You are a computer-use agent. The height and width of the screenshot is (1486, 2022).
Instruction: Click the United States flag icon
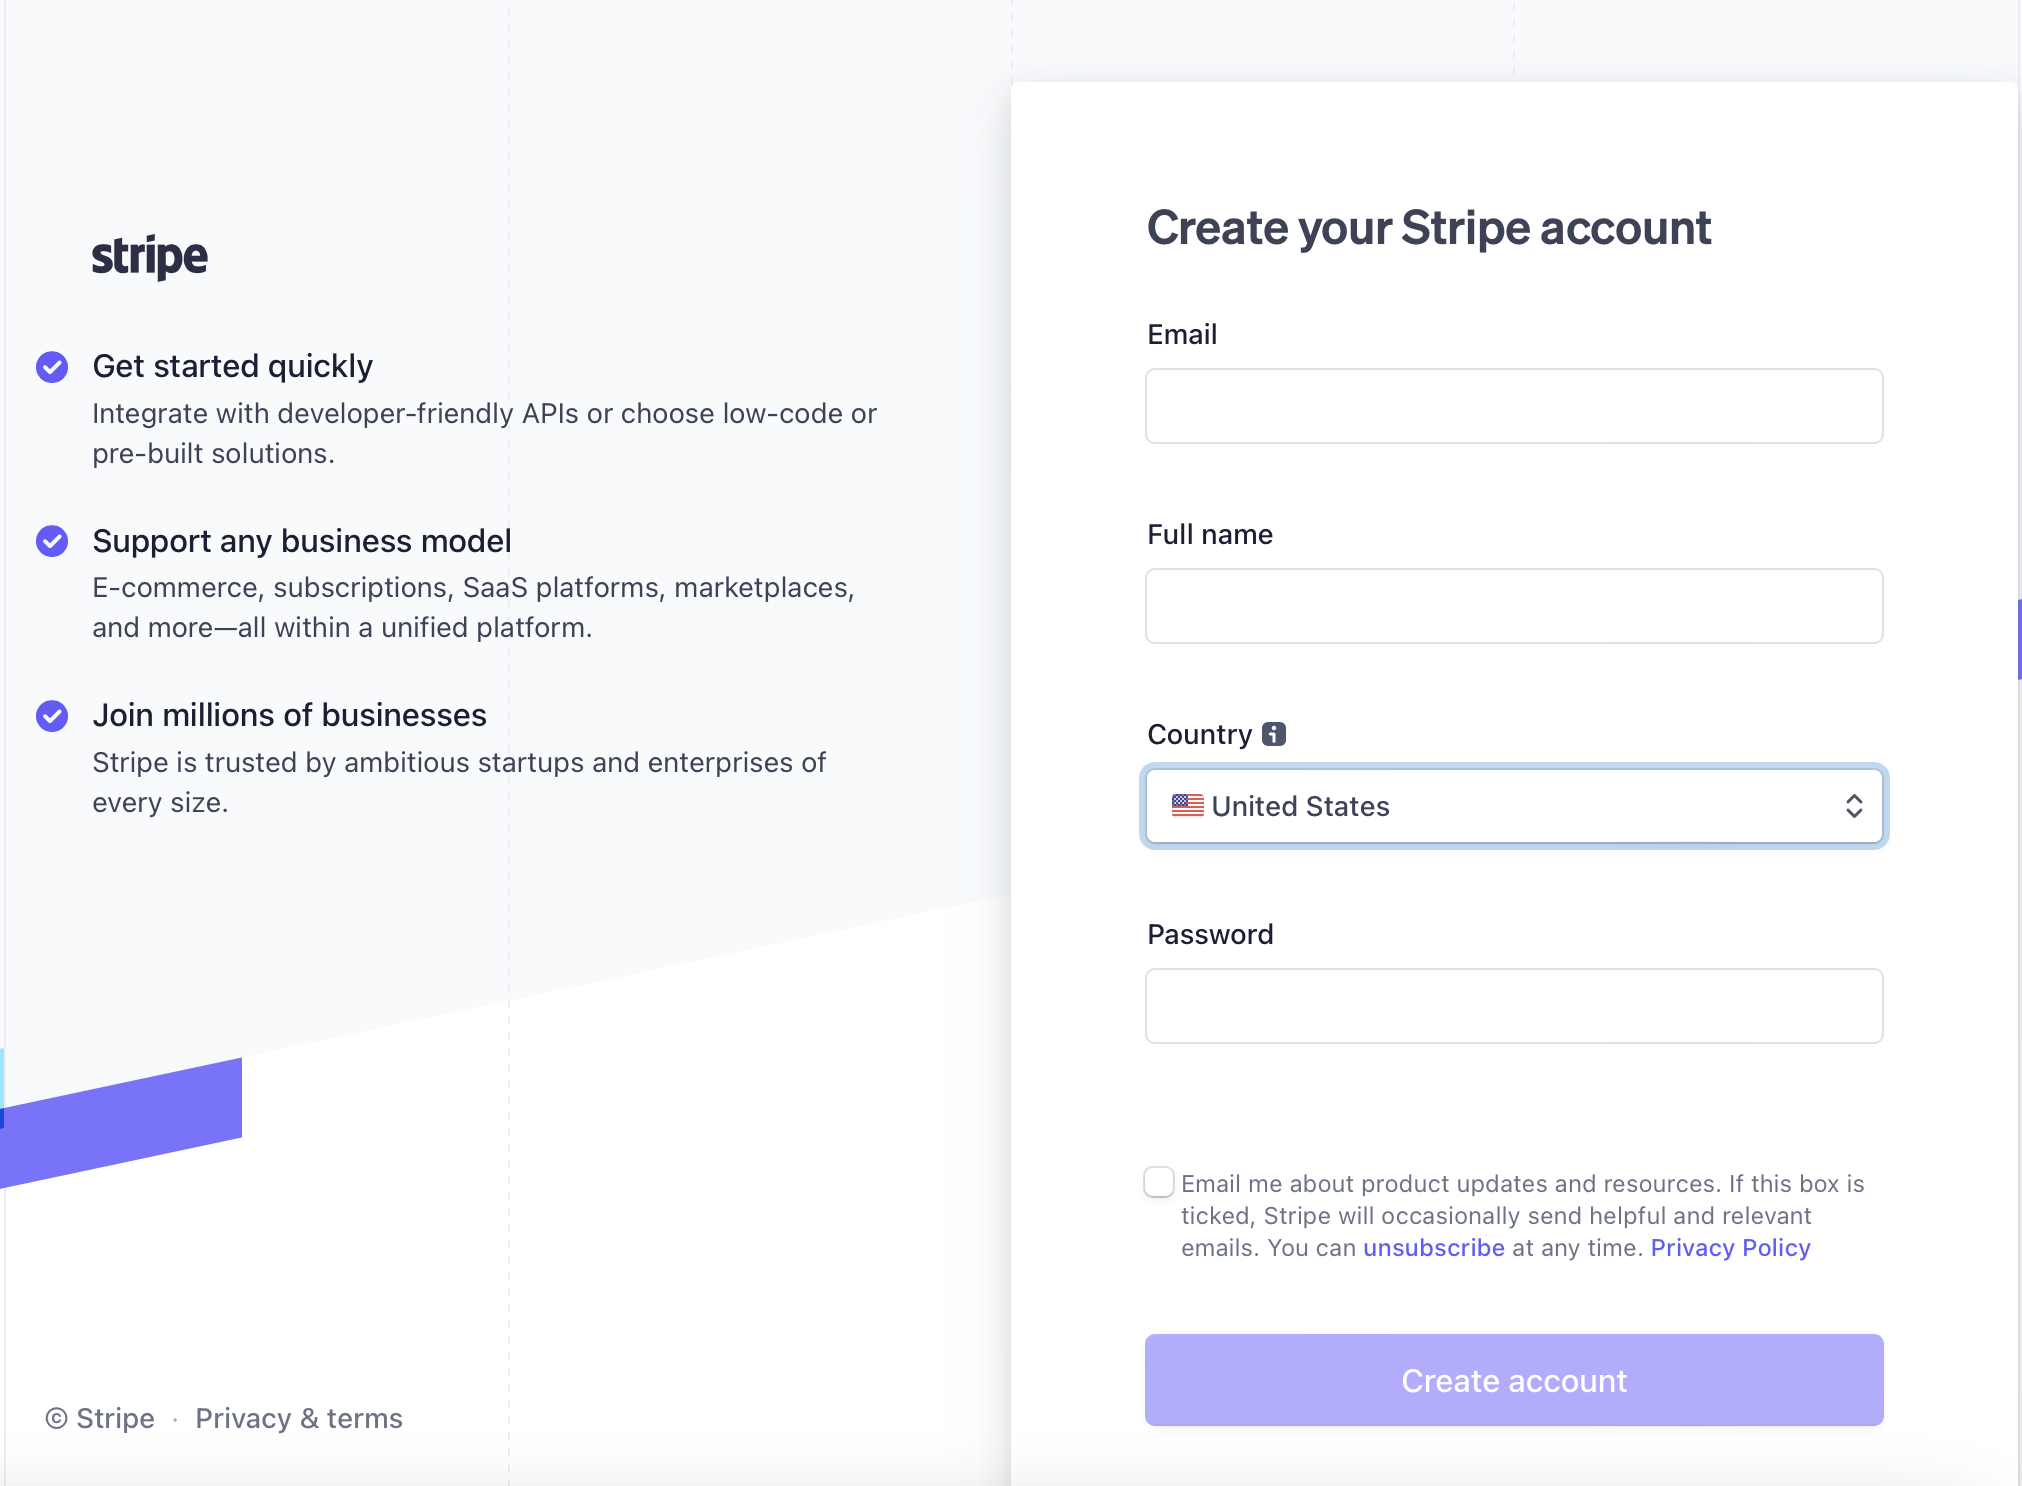point(1188,806)
